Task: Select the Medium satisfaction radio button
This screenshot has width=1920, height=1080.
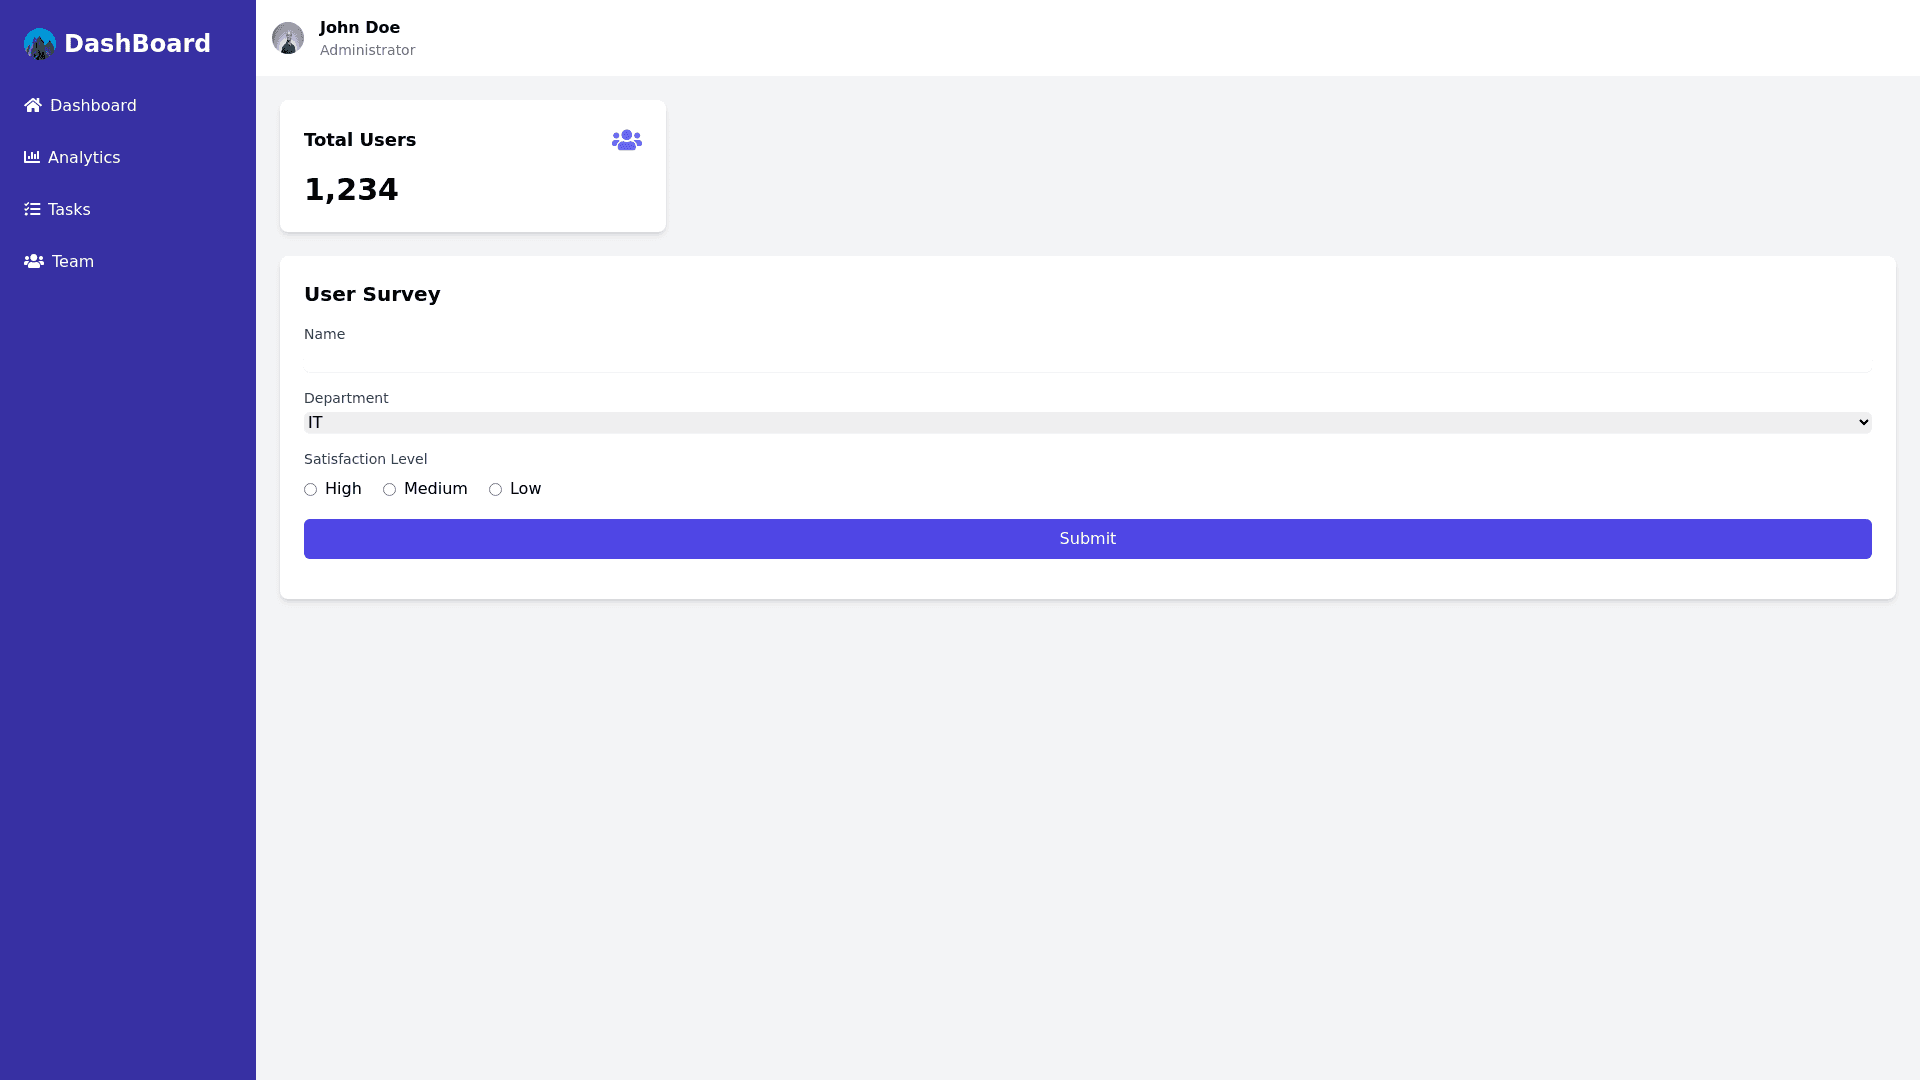Action: coord(389,489)
